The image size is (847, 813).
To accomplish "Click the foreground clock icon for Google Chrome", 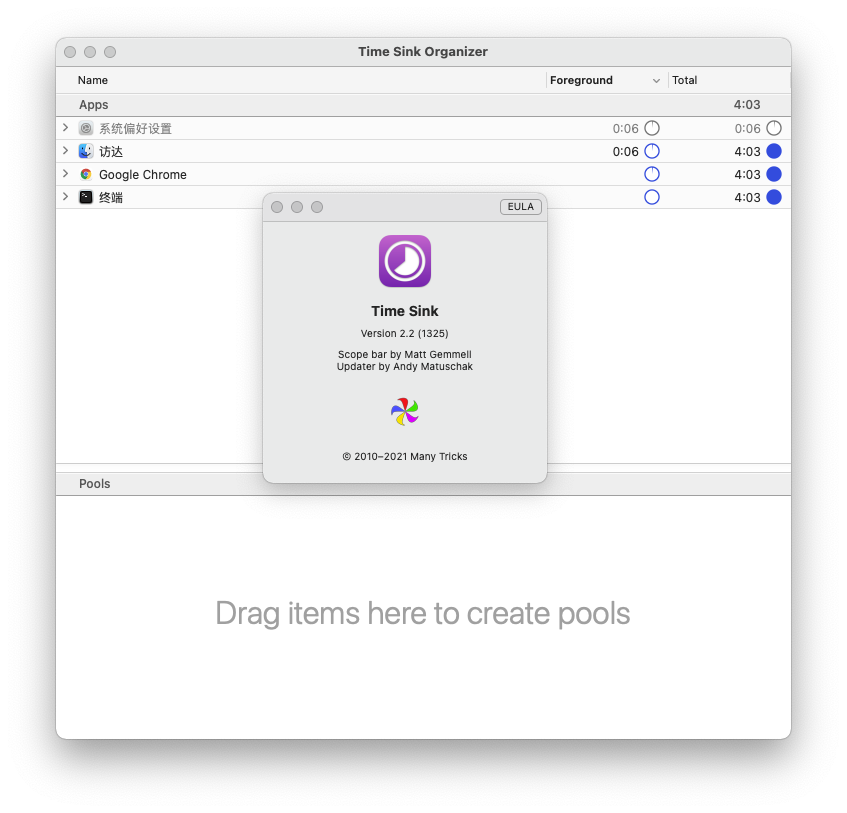I will [652, 174].
